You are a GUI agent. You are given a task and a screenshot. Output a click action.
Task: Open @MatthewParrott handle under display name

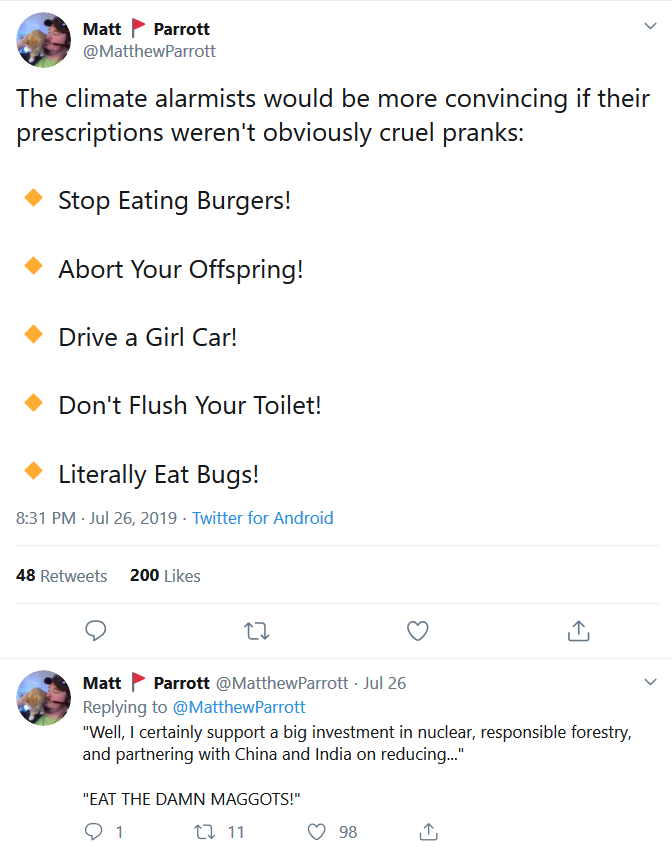point(148,49)
